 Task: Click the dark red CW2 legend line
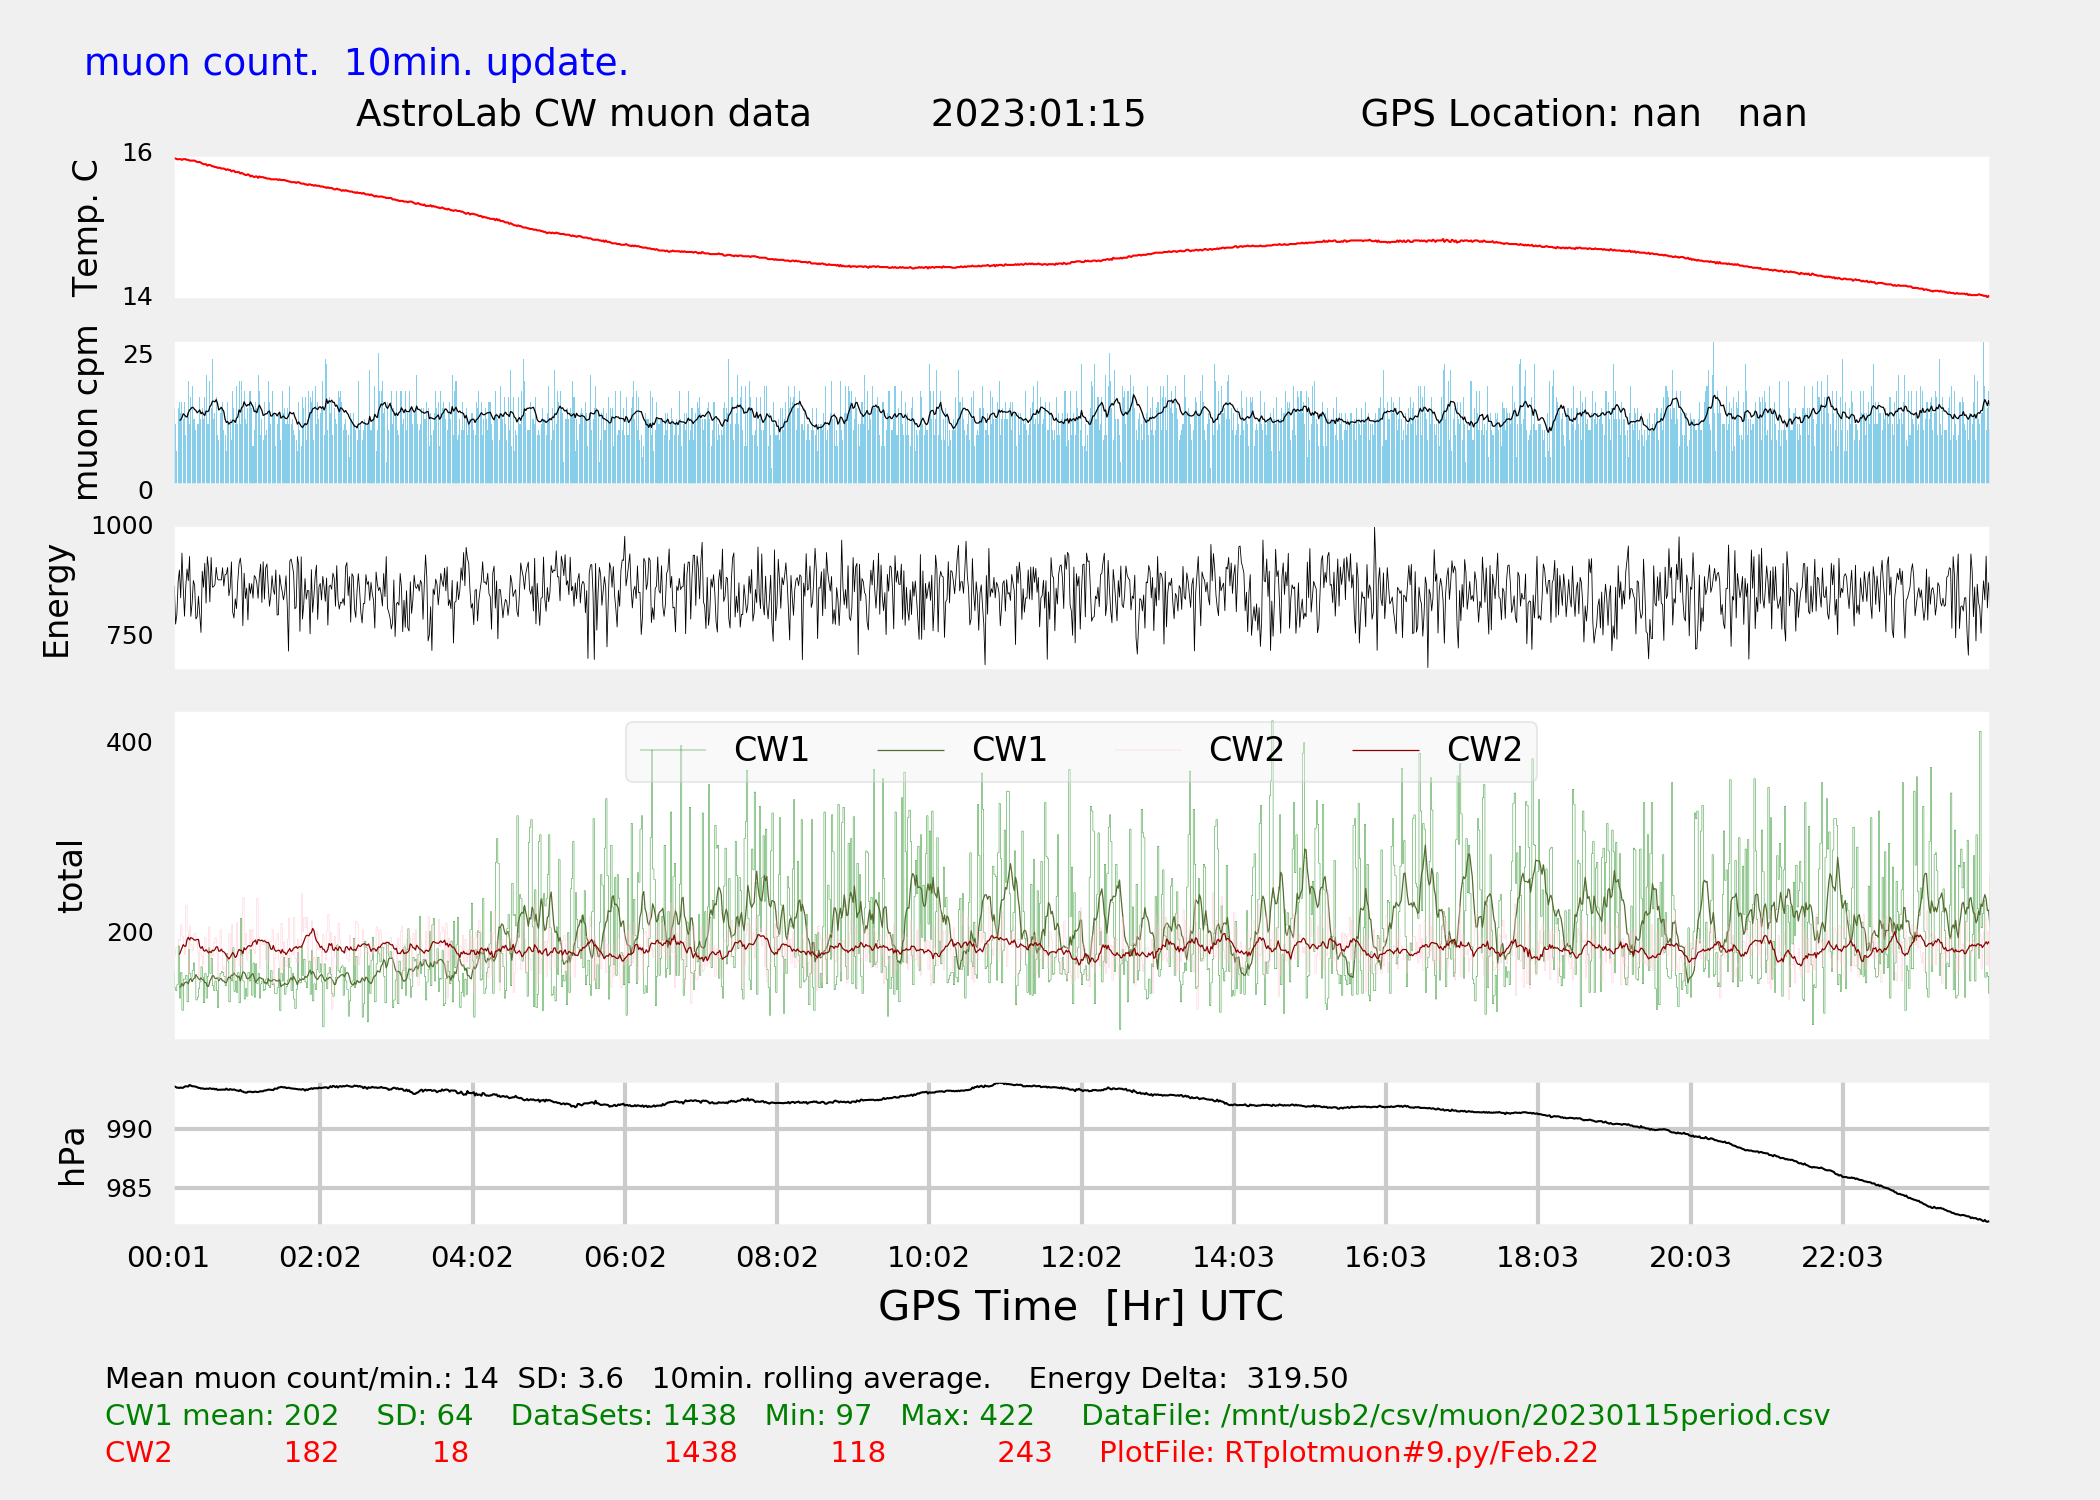coord(1385,750)
